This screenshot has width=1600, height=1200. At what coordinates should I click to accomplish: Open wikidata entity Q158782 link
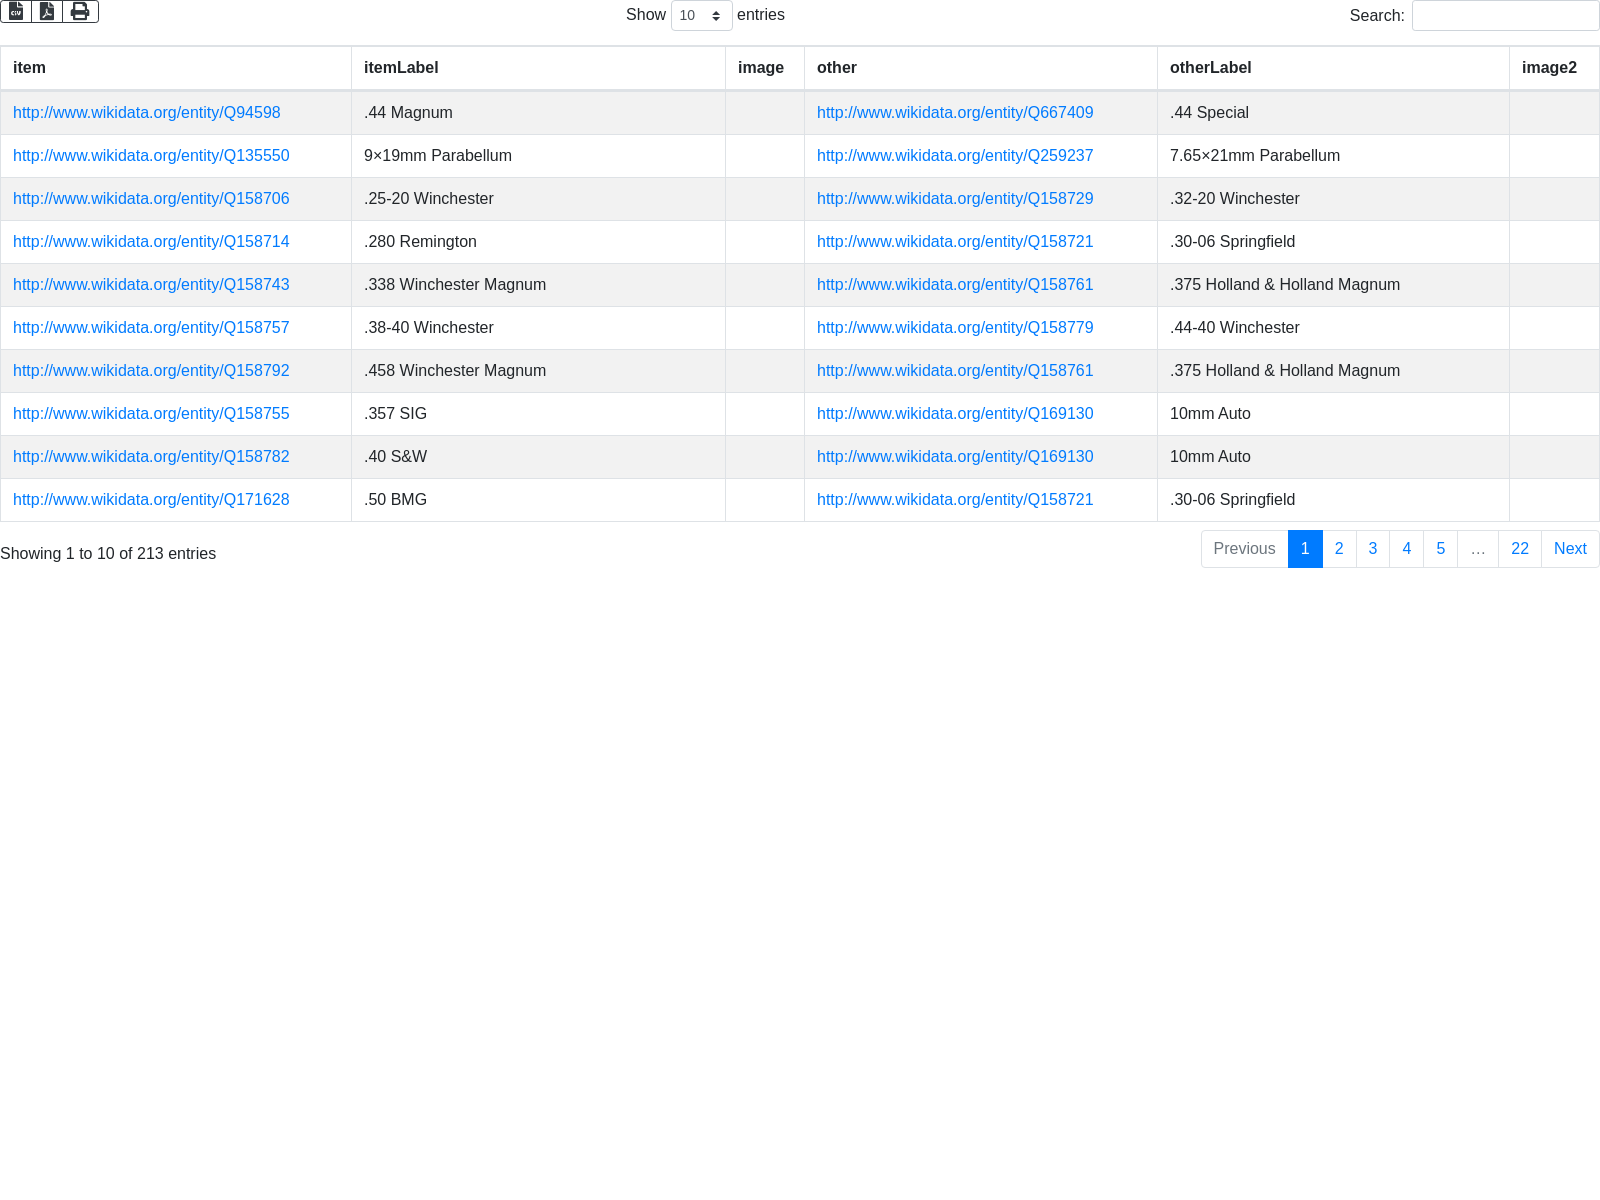[151, 457]
